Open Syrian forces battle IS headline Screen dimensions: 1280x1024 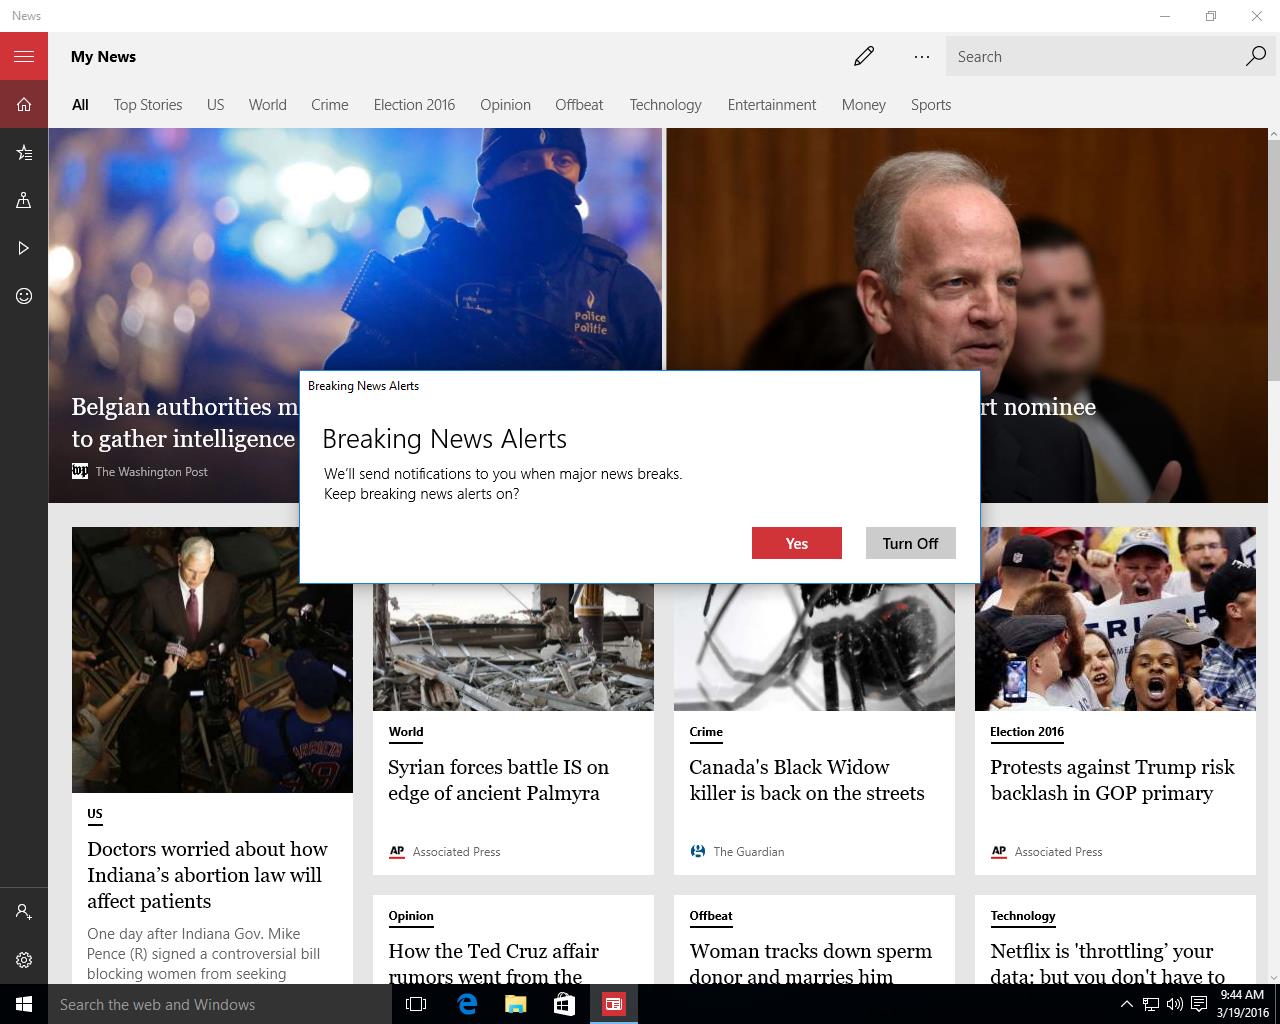click(498, 780)
